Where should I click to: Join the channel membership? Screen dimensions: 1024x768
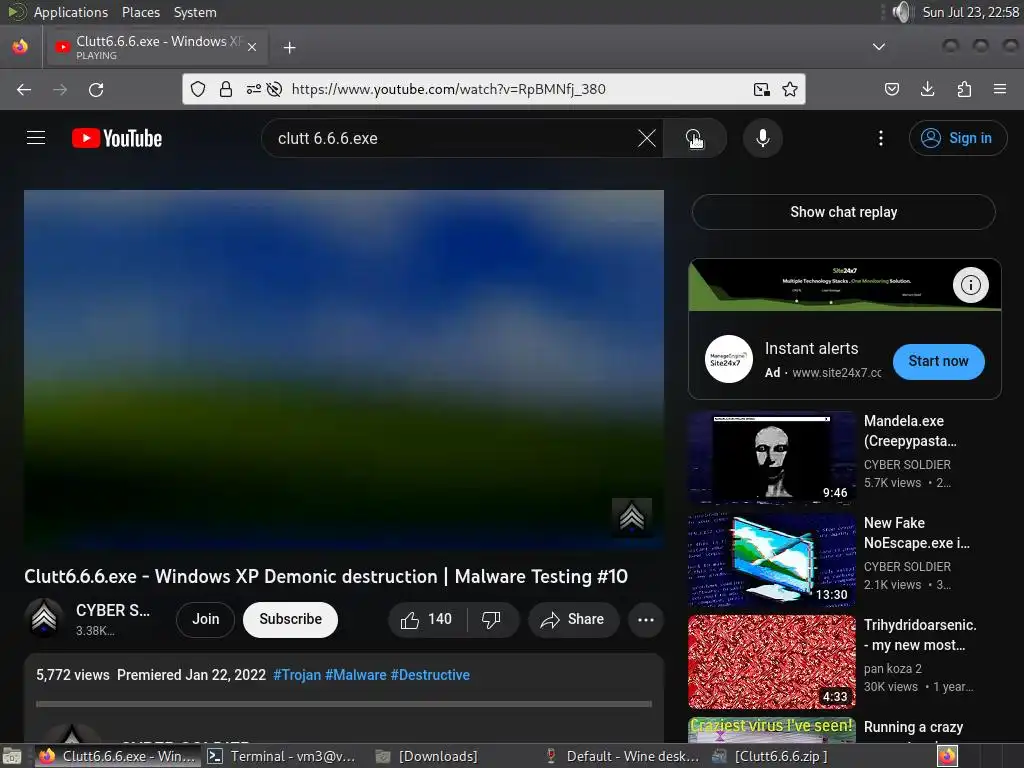205,619
